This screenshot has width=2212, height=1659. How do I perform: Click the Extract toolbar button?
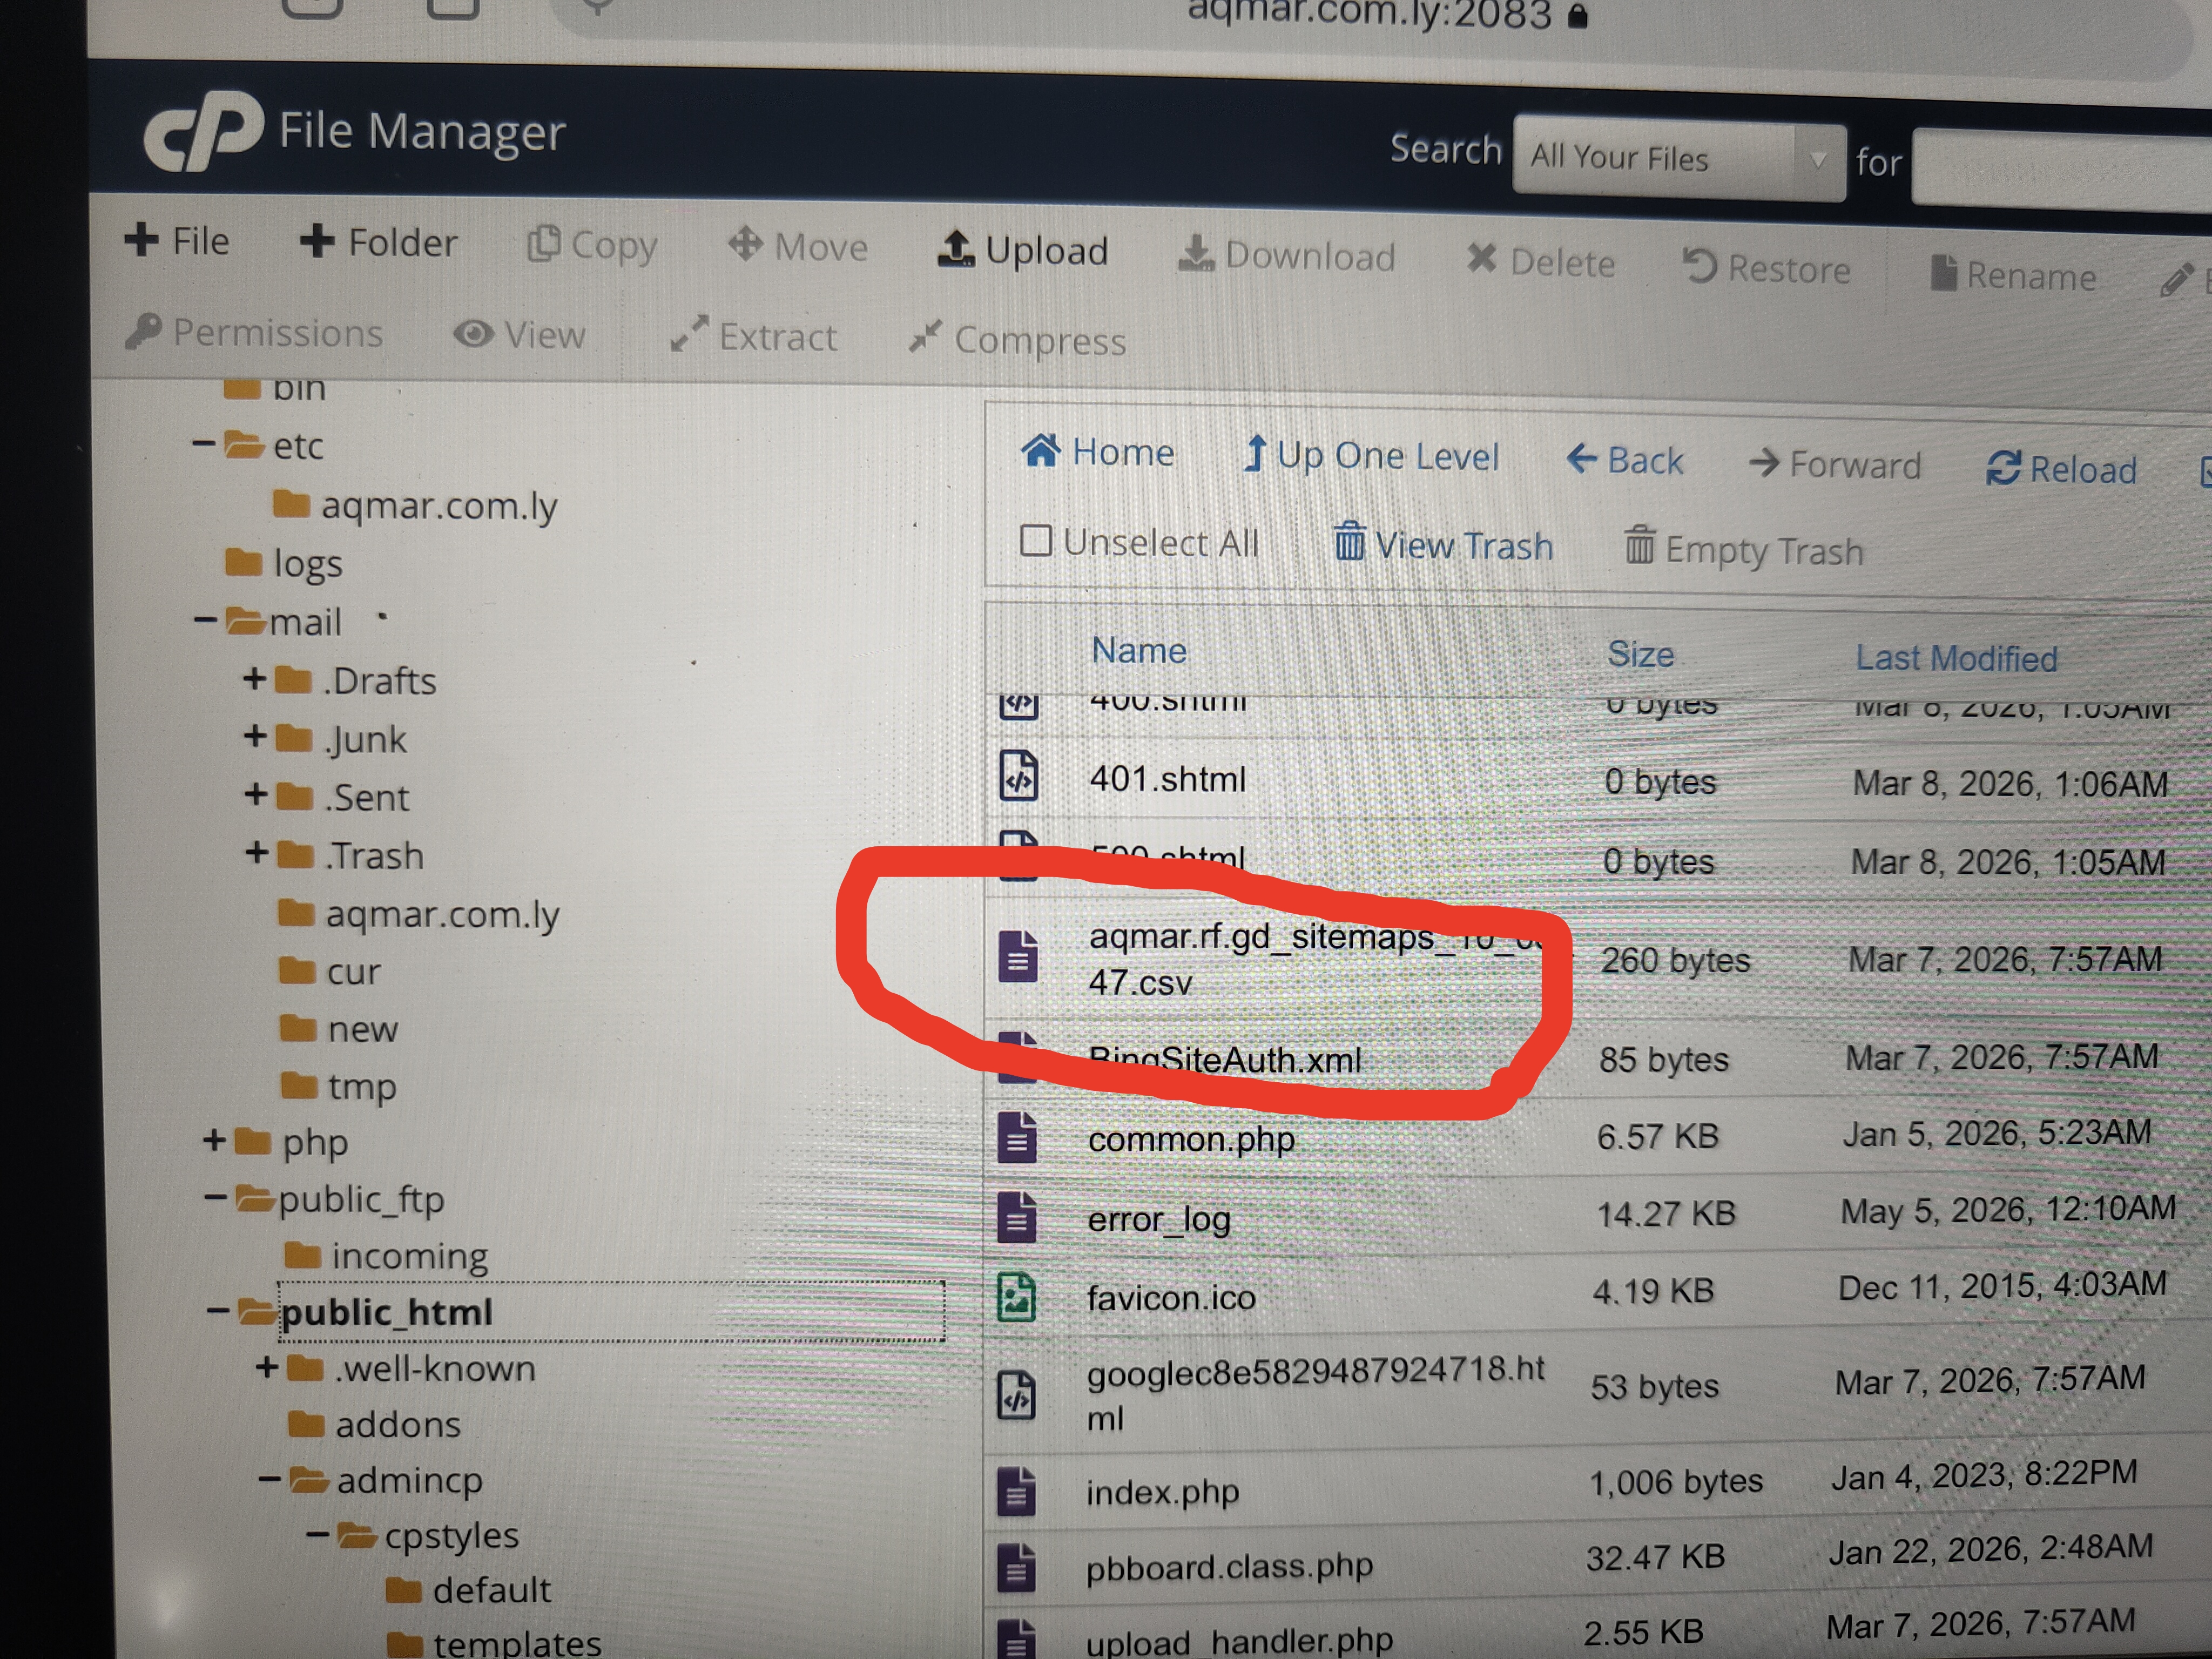[x=753, y=337]
